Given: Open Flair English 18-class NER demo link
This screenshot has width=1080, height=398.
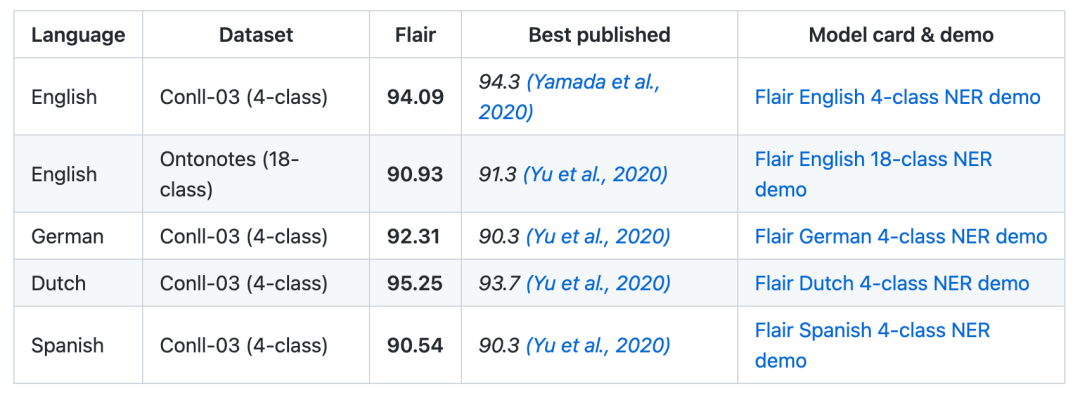Looking at the screenshot, I should (873, 174).
